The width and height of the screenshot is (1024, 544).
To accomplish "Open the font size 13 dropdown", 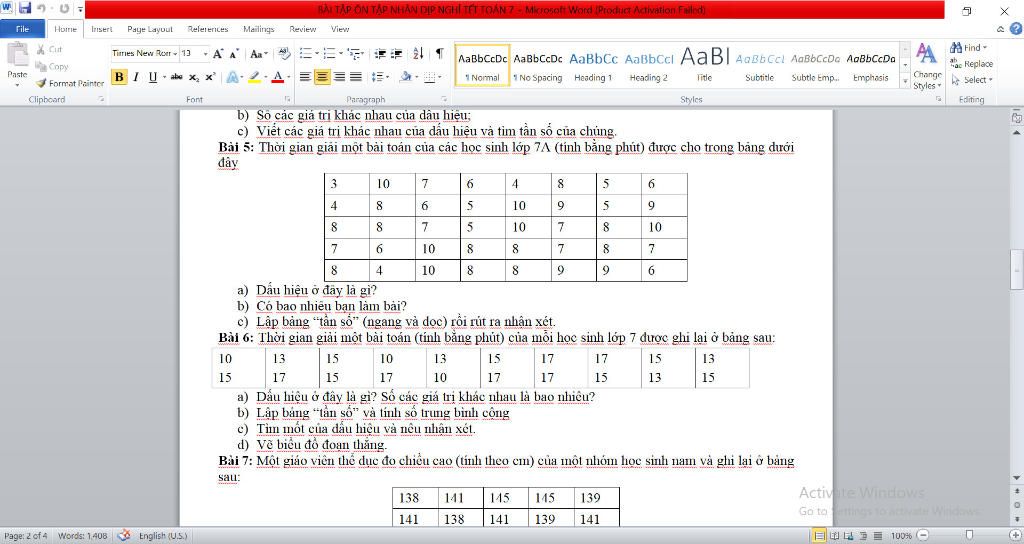I will point(205,54).
